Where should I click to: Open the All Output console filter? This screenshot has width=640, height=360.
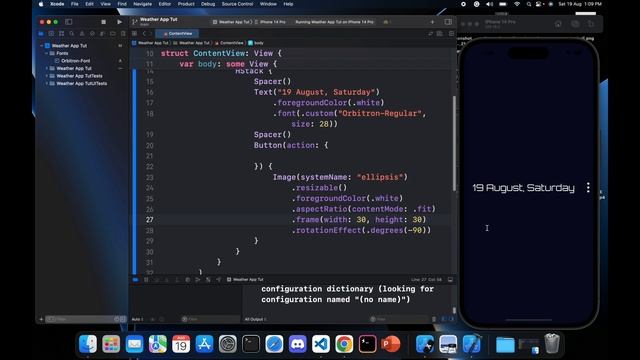(x=255, y=319)
